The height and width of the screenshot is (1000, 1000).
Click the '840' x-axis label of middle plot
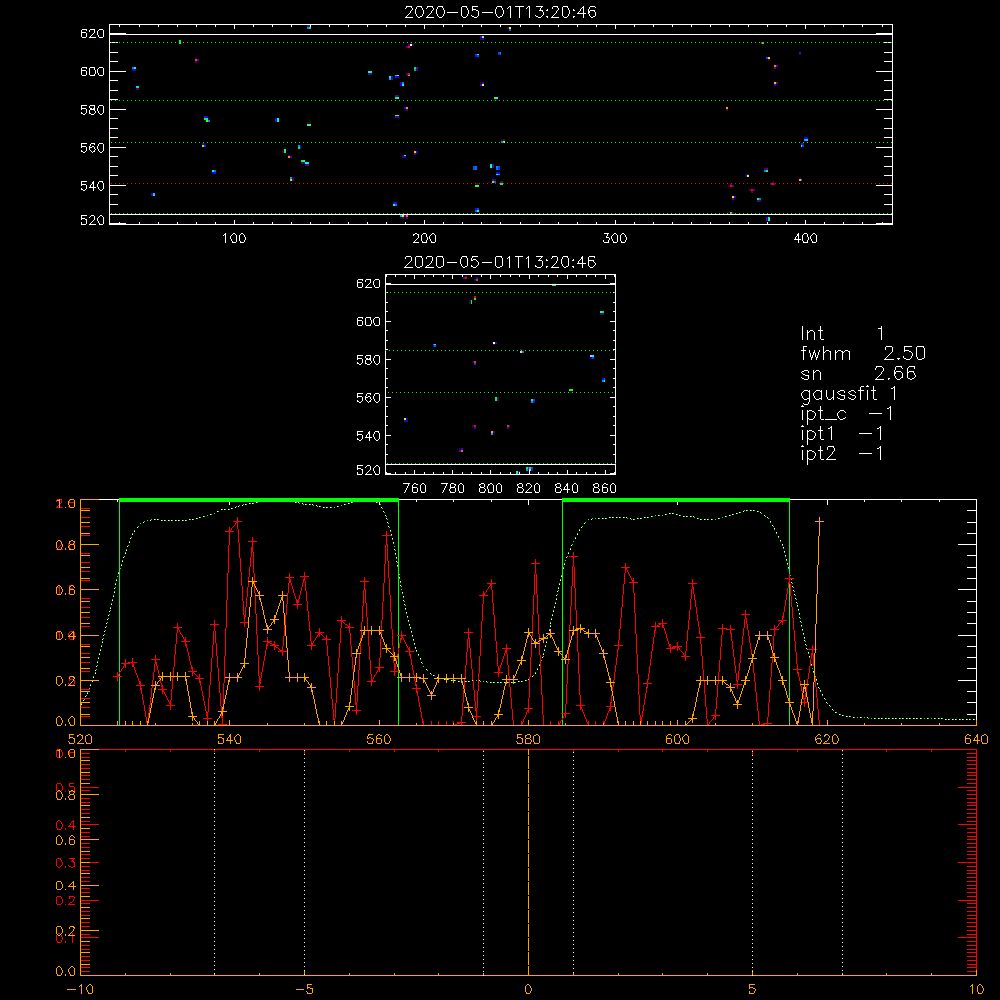pyautogui.click(x=566, y=489)
